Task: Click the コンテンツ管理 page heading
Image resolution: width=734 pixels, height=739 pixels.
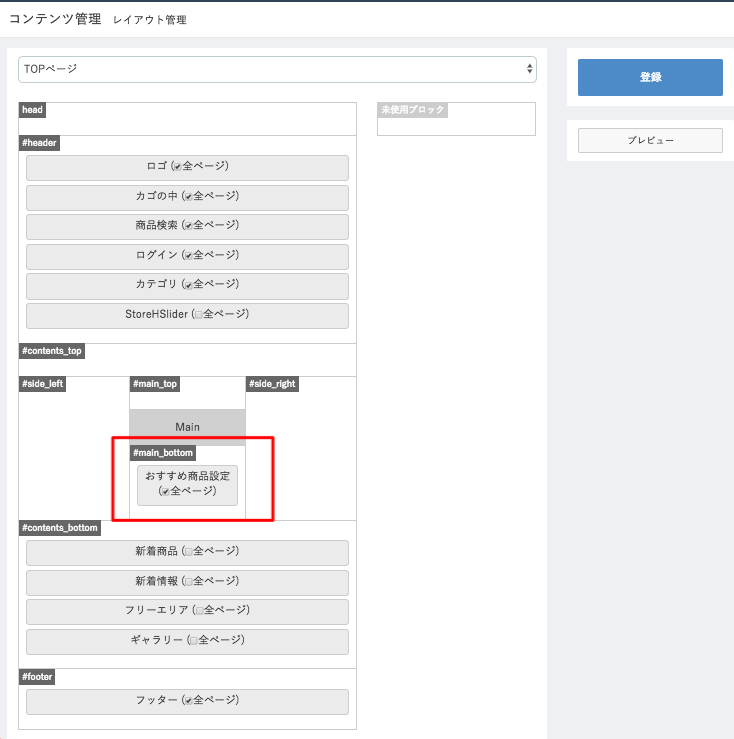Action: [55, 19]
